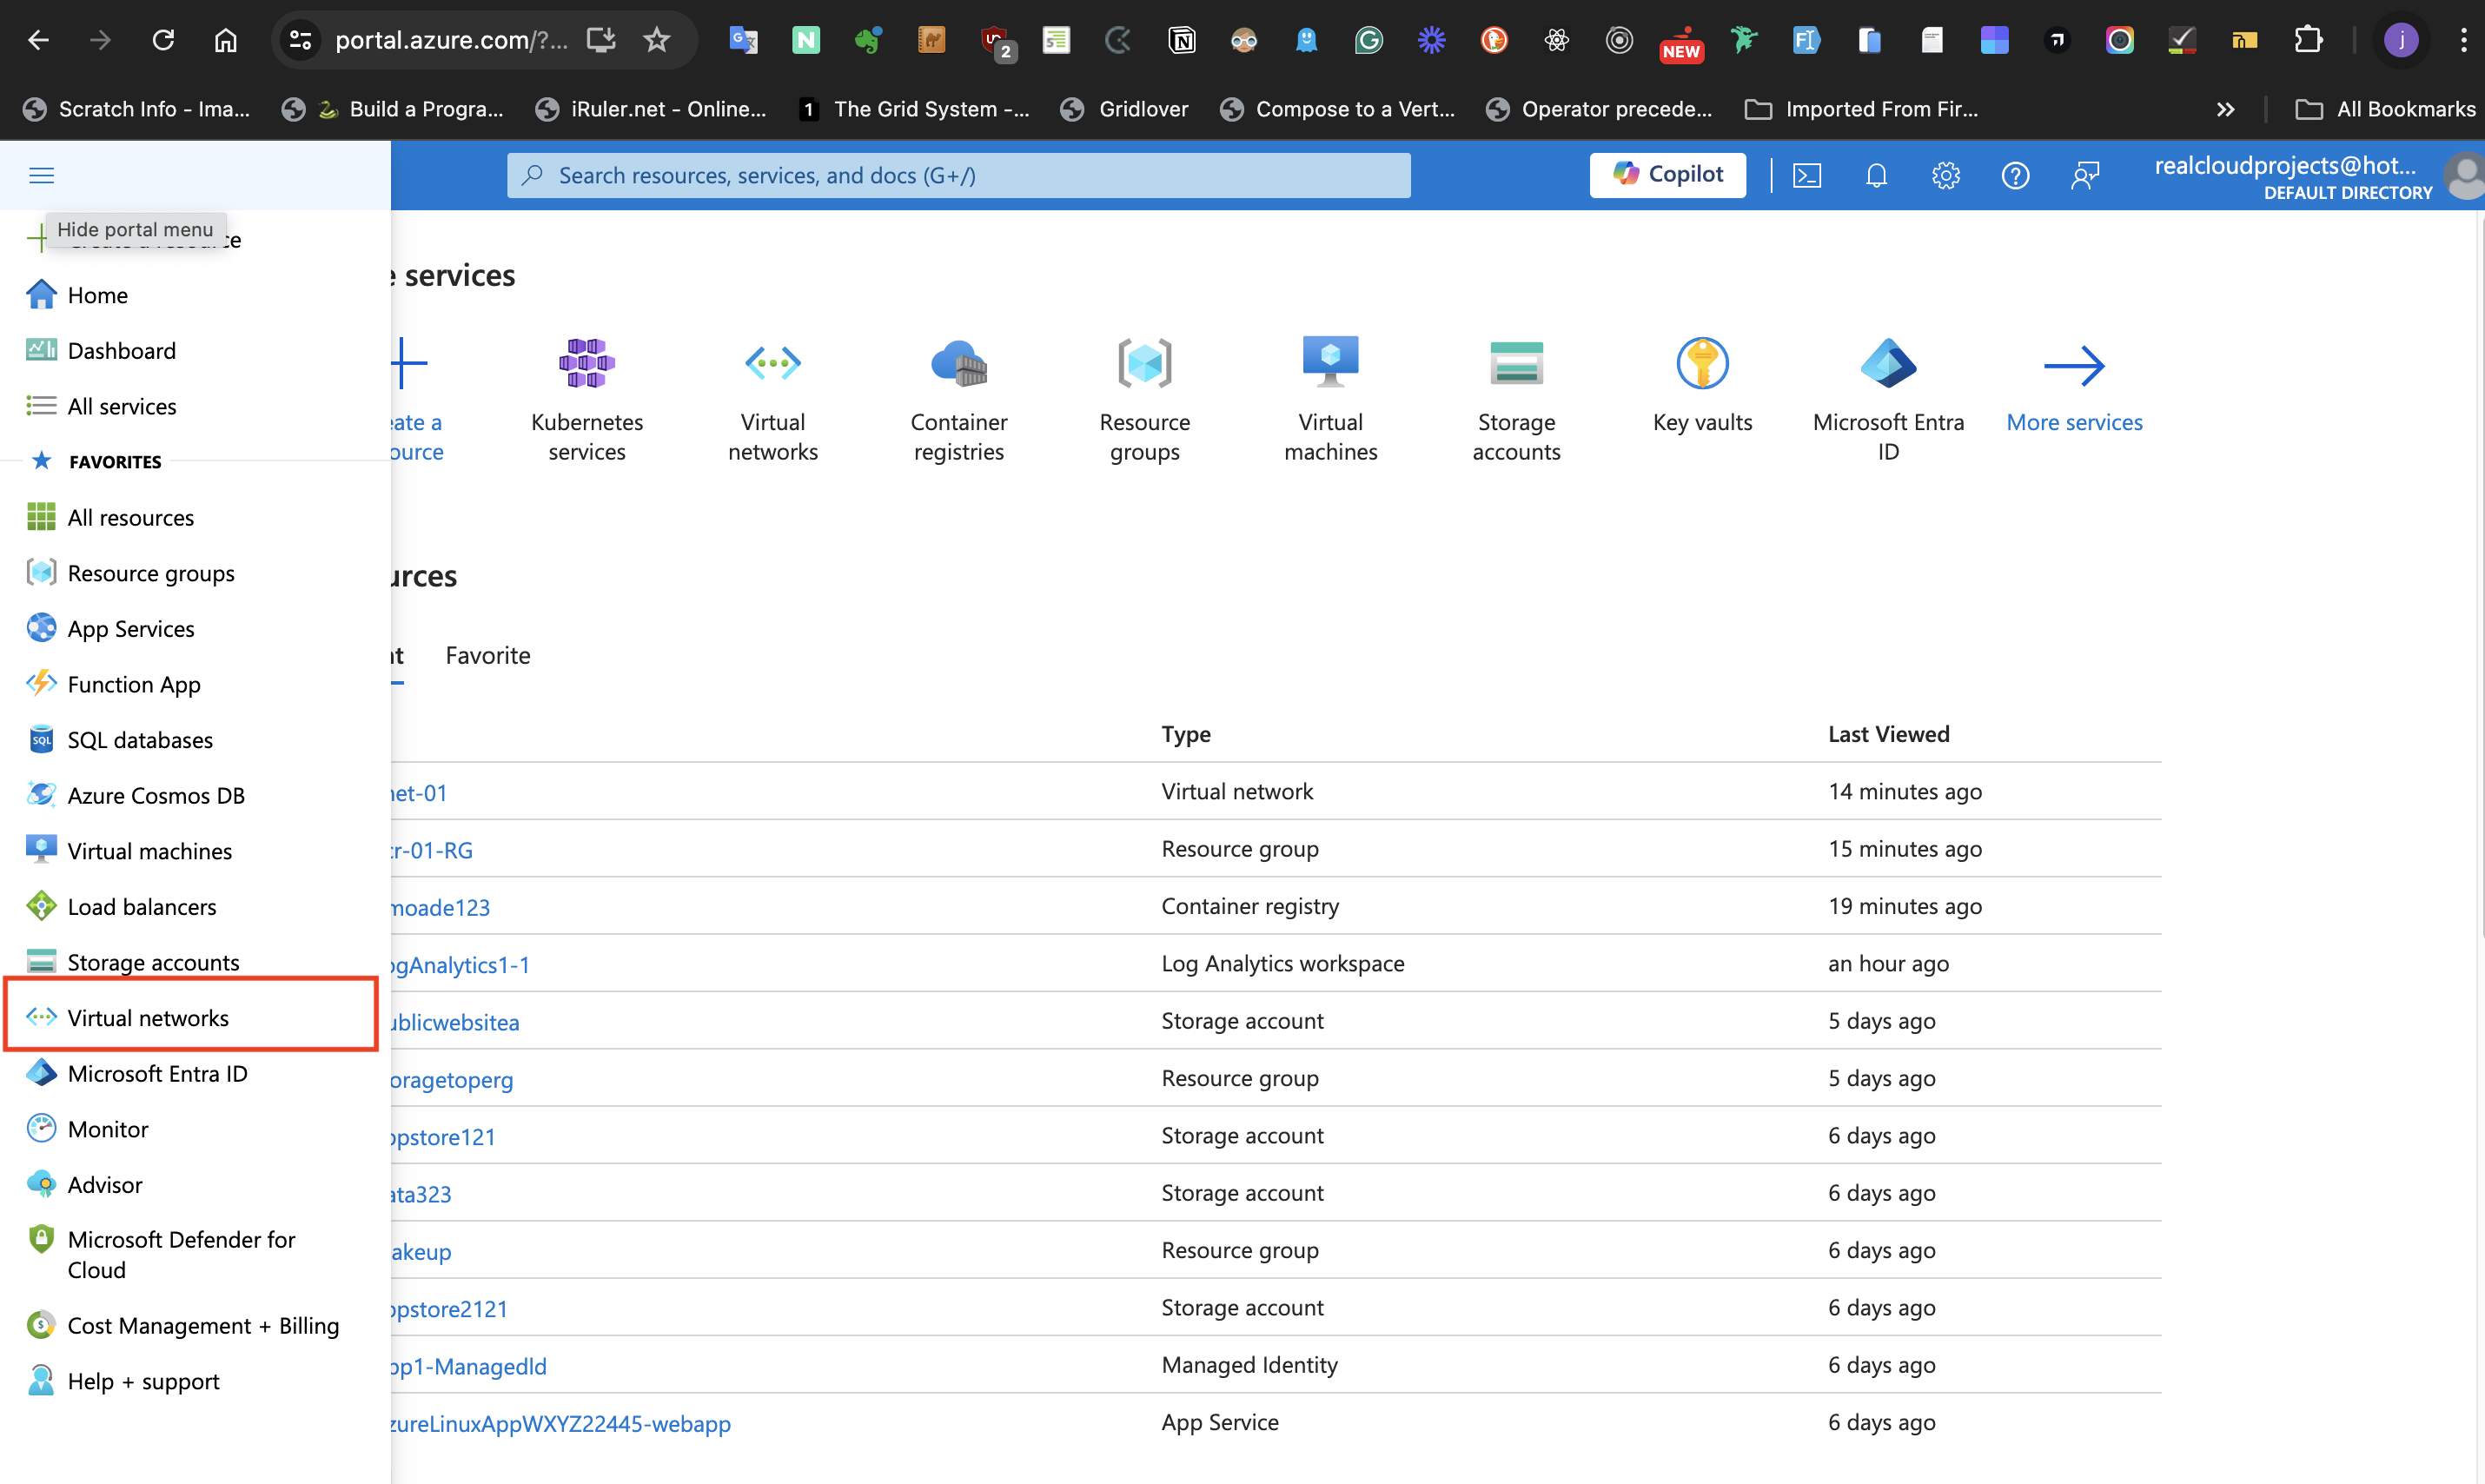Expand hidden bookmarks with the chevron
Viewport: 2485px width, 1484px height.
2226,109
